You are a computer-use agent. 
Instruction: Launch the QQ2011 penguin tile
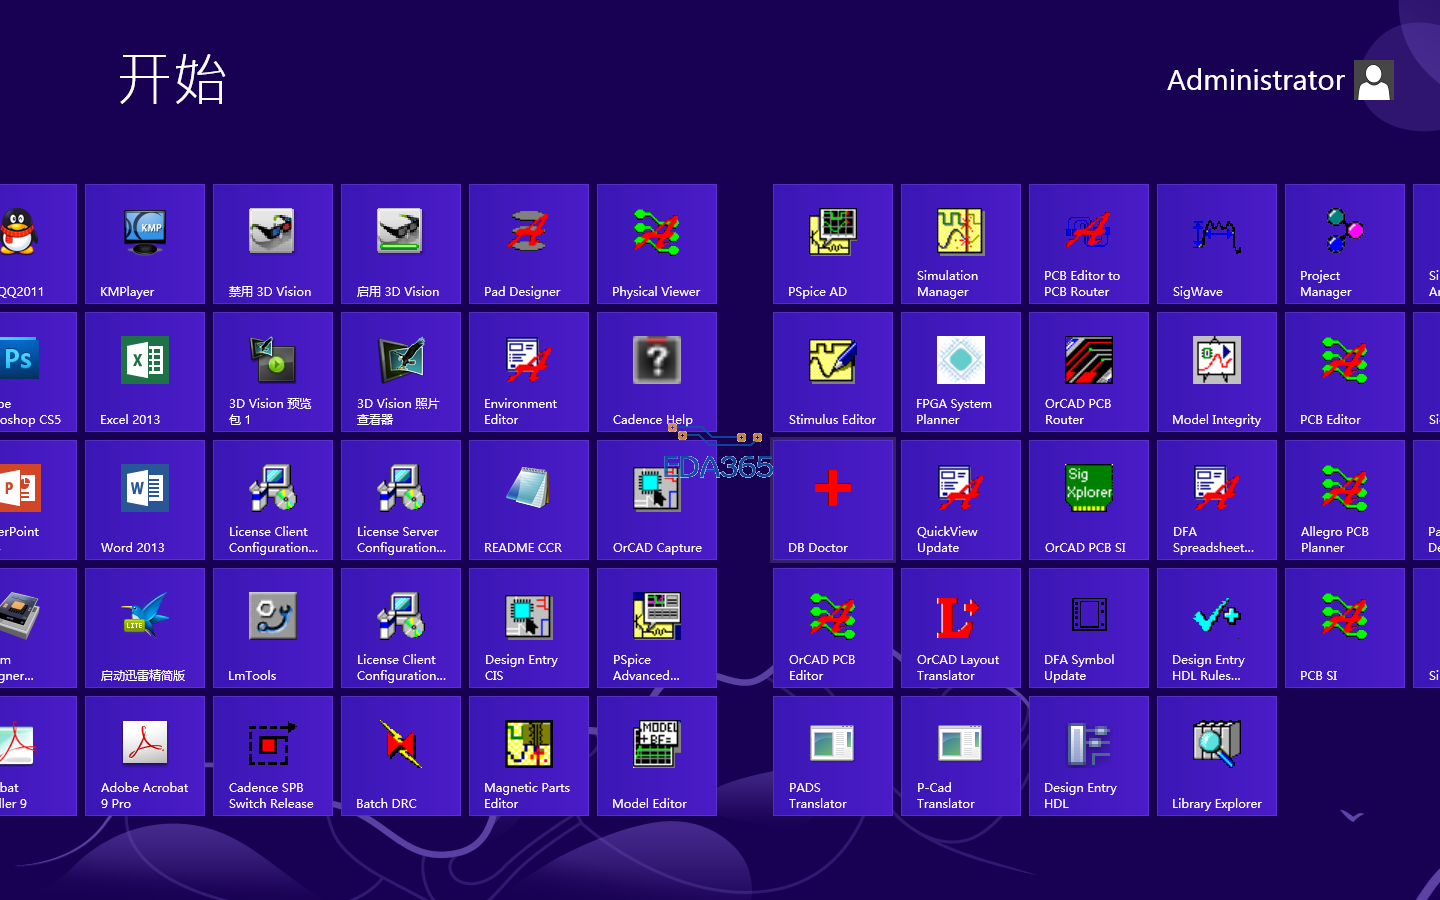(x=38, y=244)
